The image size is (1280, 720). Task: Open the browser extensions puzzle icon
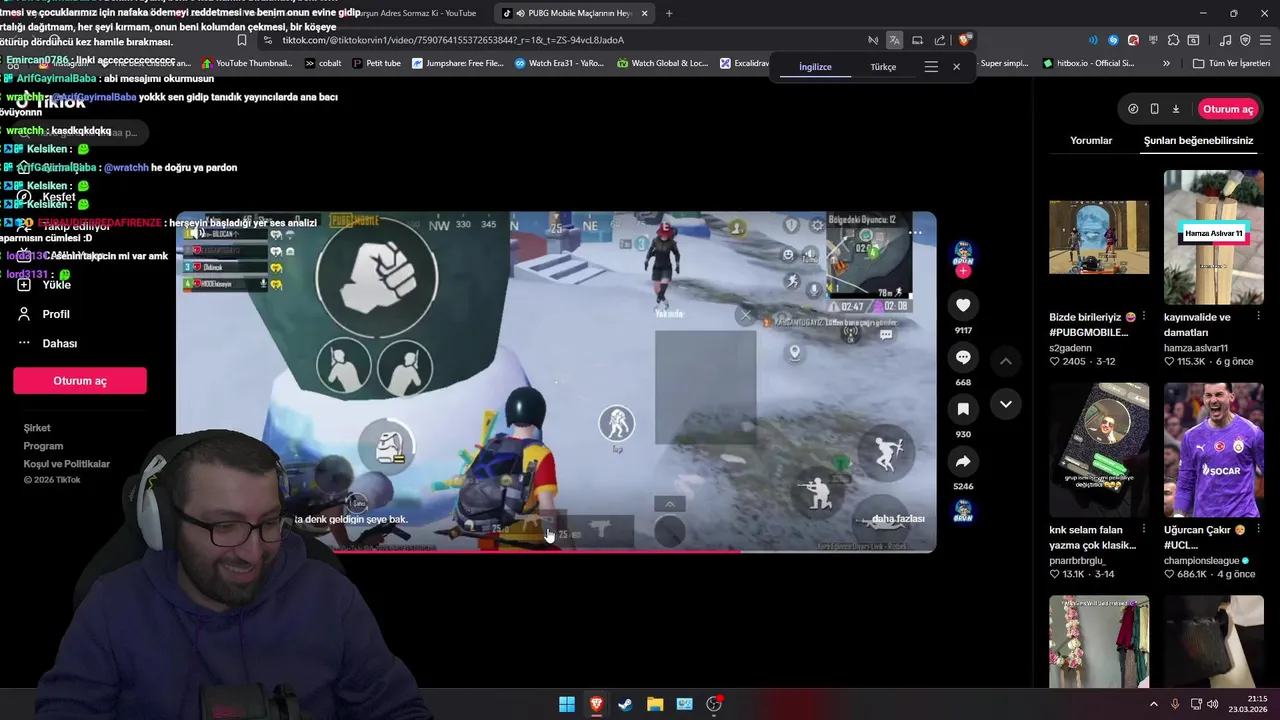tap(1173, 40)
